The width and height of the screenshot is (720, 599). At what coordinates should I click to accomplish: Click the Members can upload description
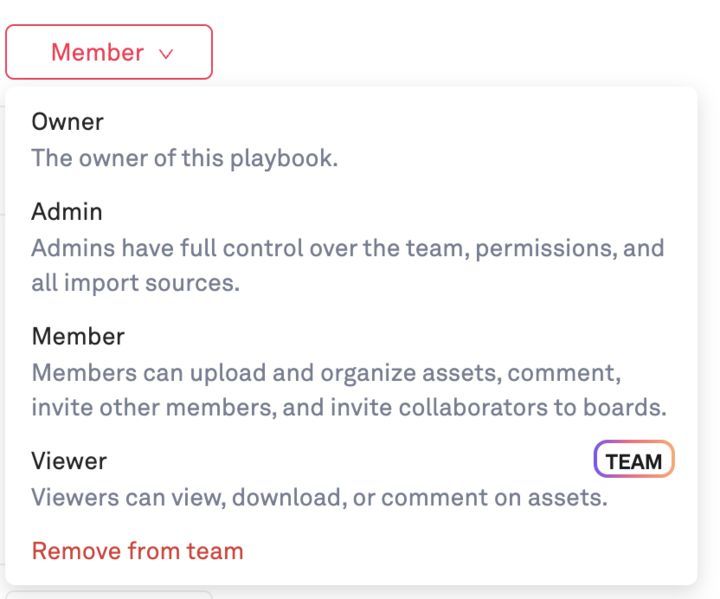tap(349, 390)
